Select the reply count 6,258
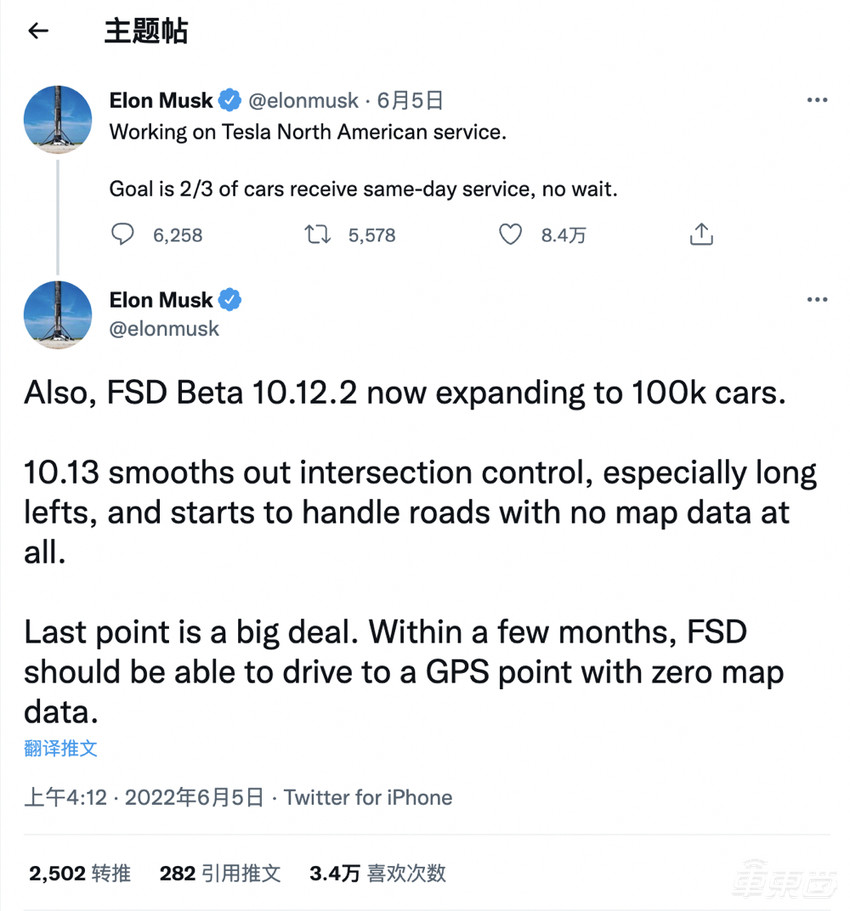Screen dimensions: 850x911 click(x=176, y=235)
